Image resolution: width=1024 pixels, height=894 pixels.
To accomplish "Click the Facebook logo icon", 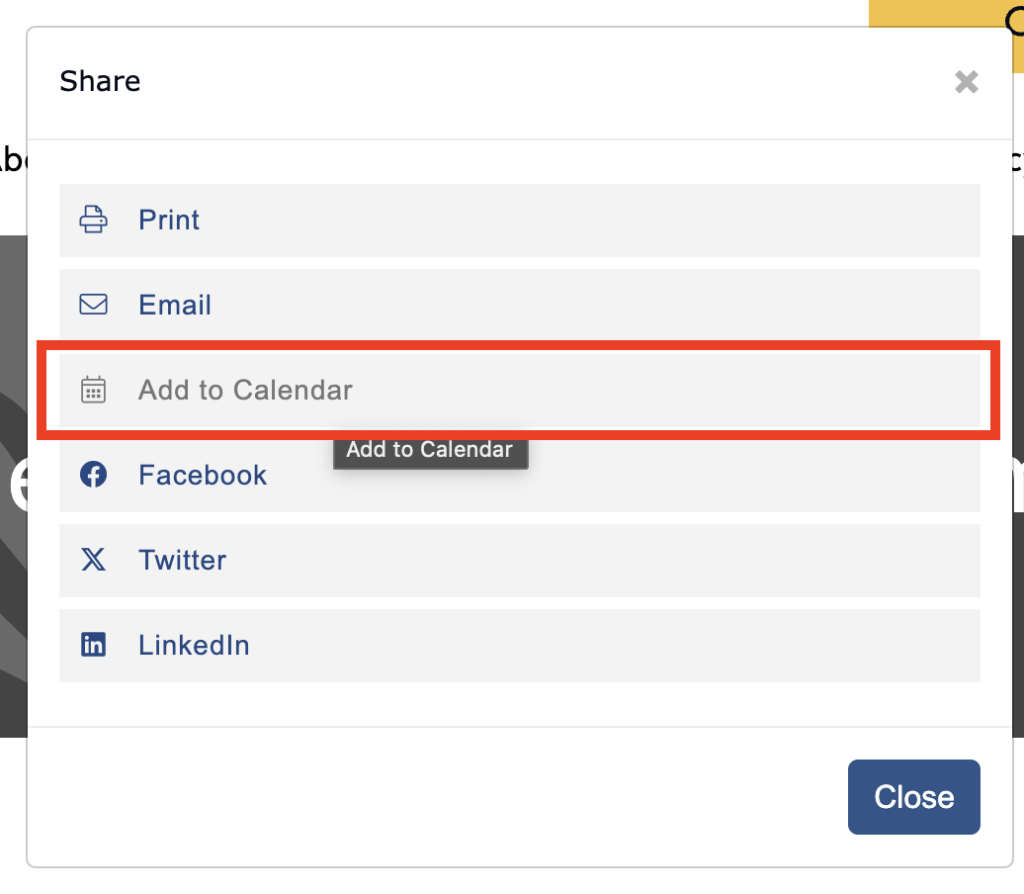I will pos(93,474).
